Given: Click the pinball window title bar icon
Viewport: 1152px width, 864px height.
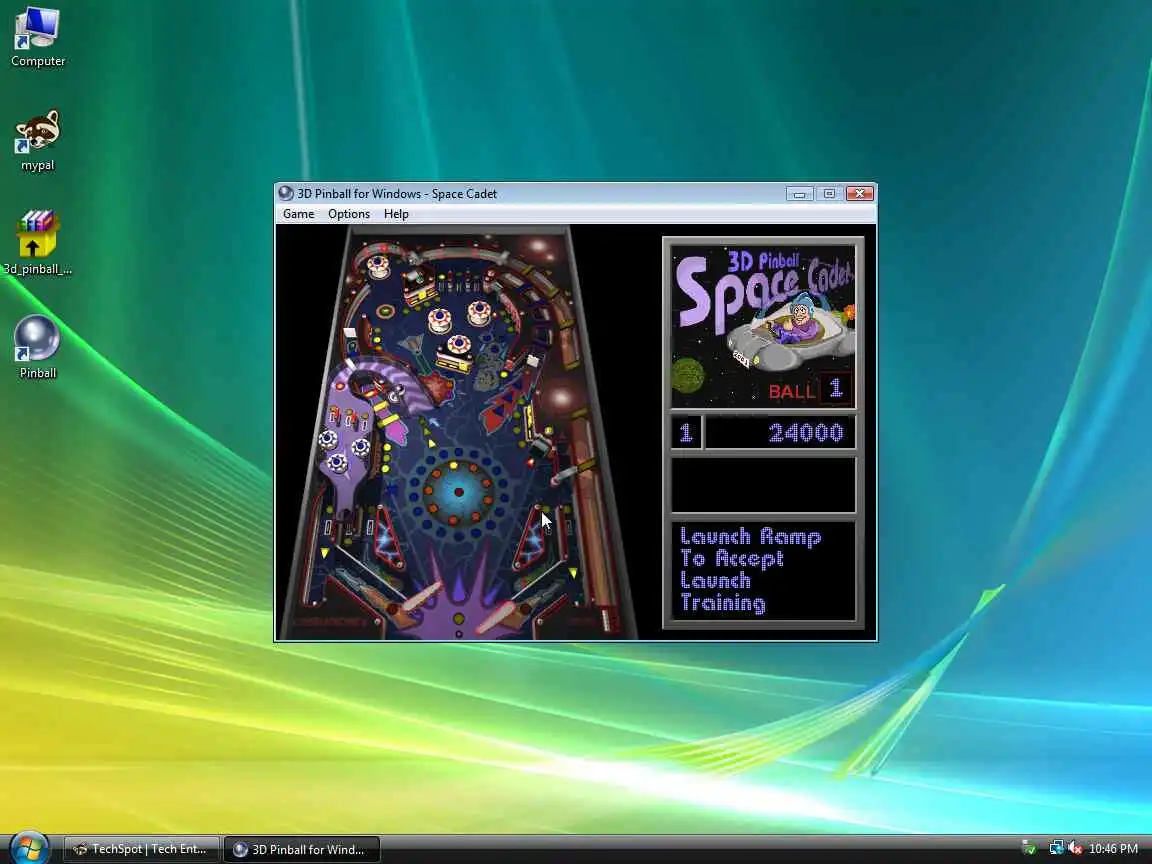Looking at the screenshot, I should pyautogui.click(x=286, y=193).
